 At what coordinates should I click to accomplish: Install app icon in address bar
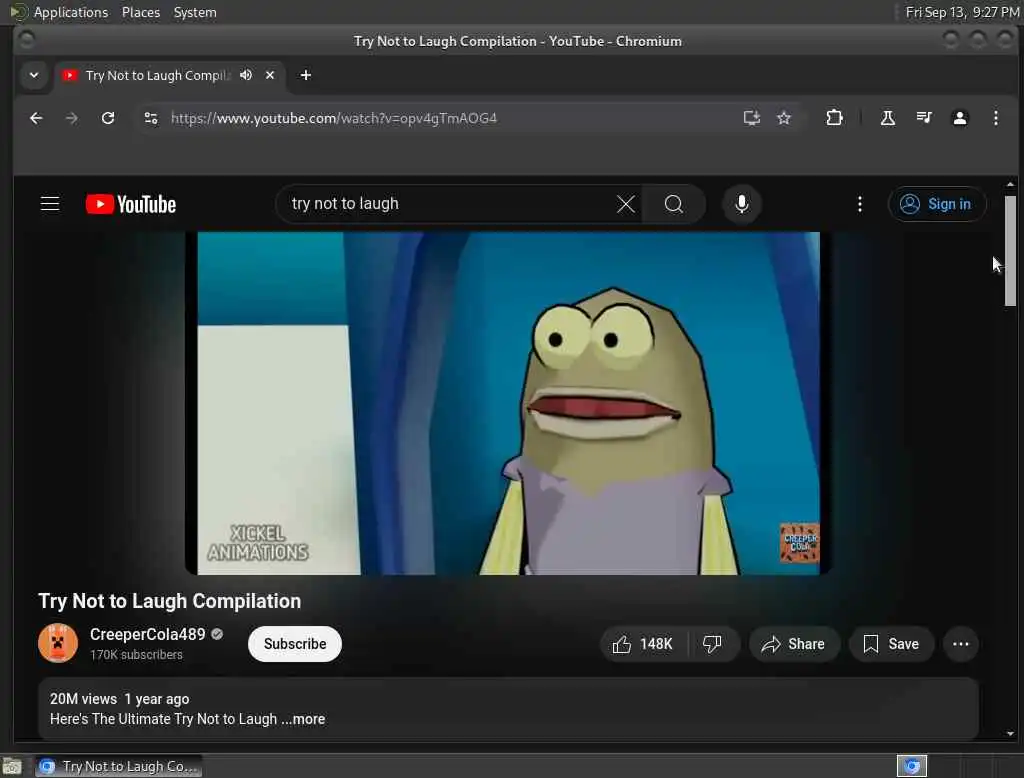(752, 118)
